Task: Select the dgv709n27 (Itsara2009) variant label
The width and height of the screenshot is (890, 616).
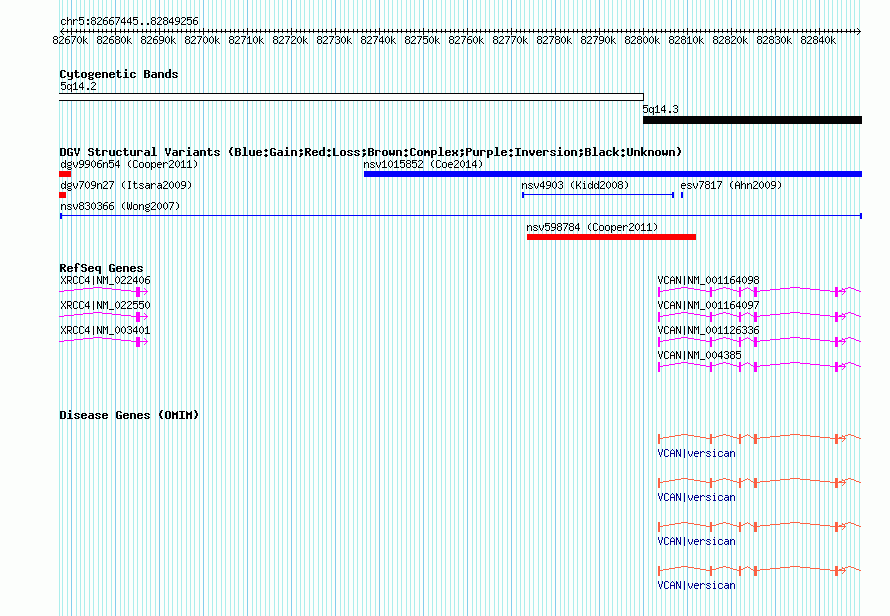Action: [126, 185]
